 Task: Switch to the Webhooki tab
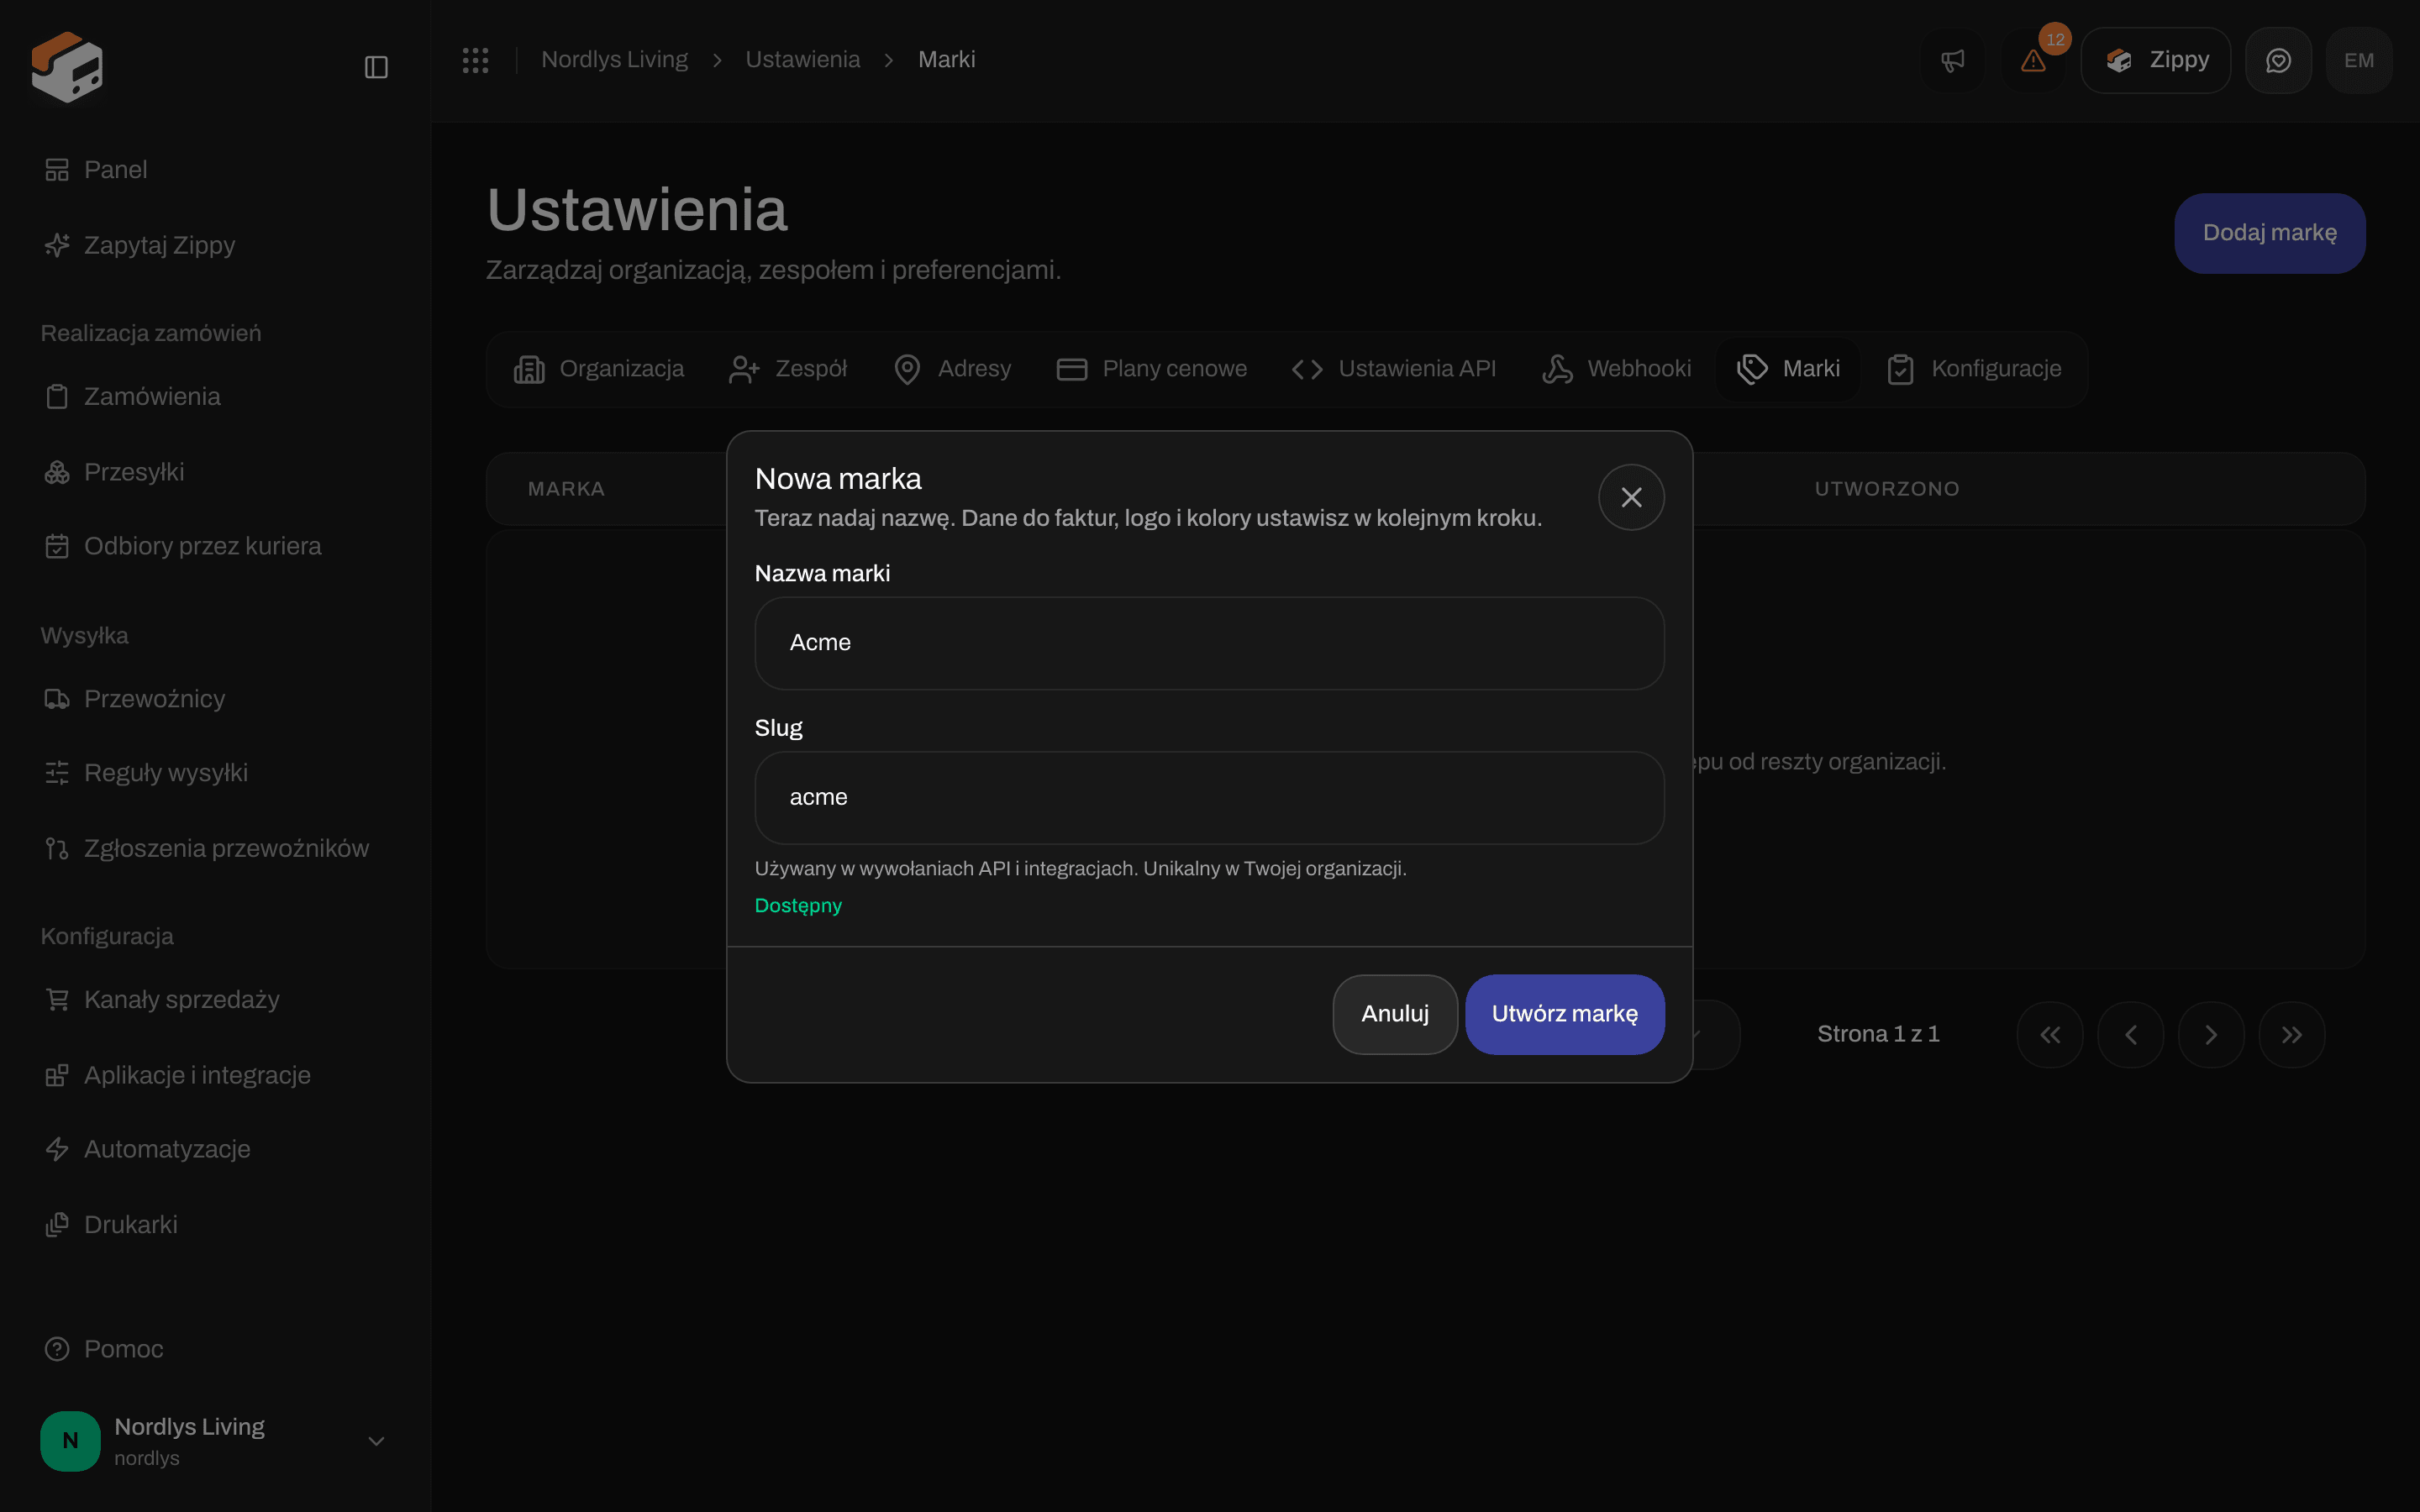pyautogui.click(x=1617, y=369)
